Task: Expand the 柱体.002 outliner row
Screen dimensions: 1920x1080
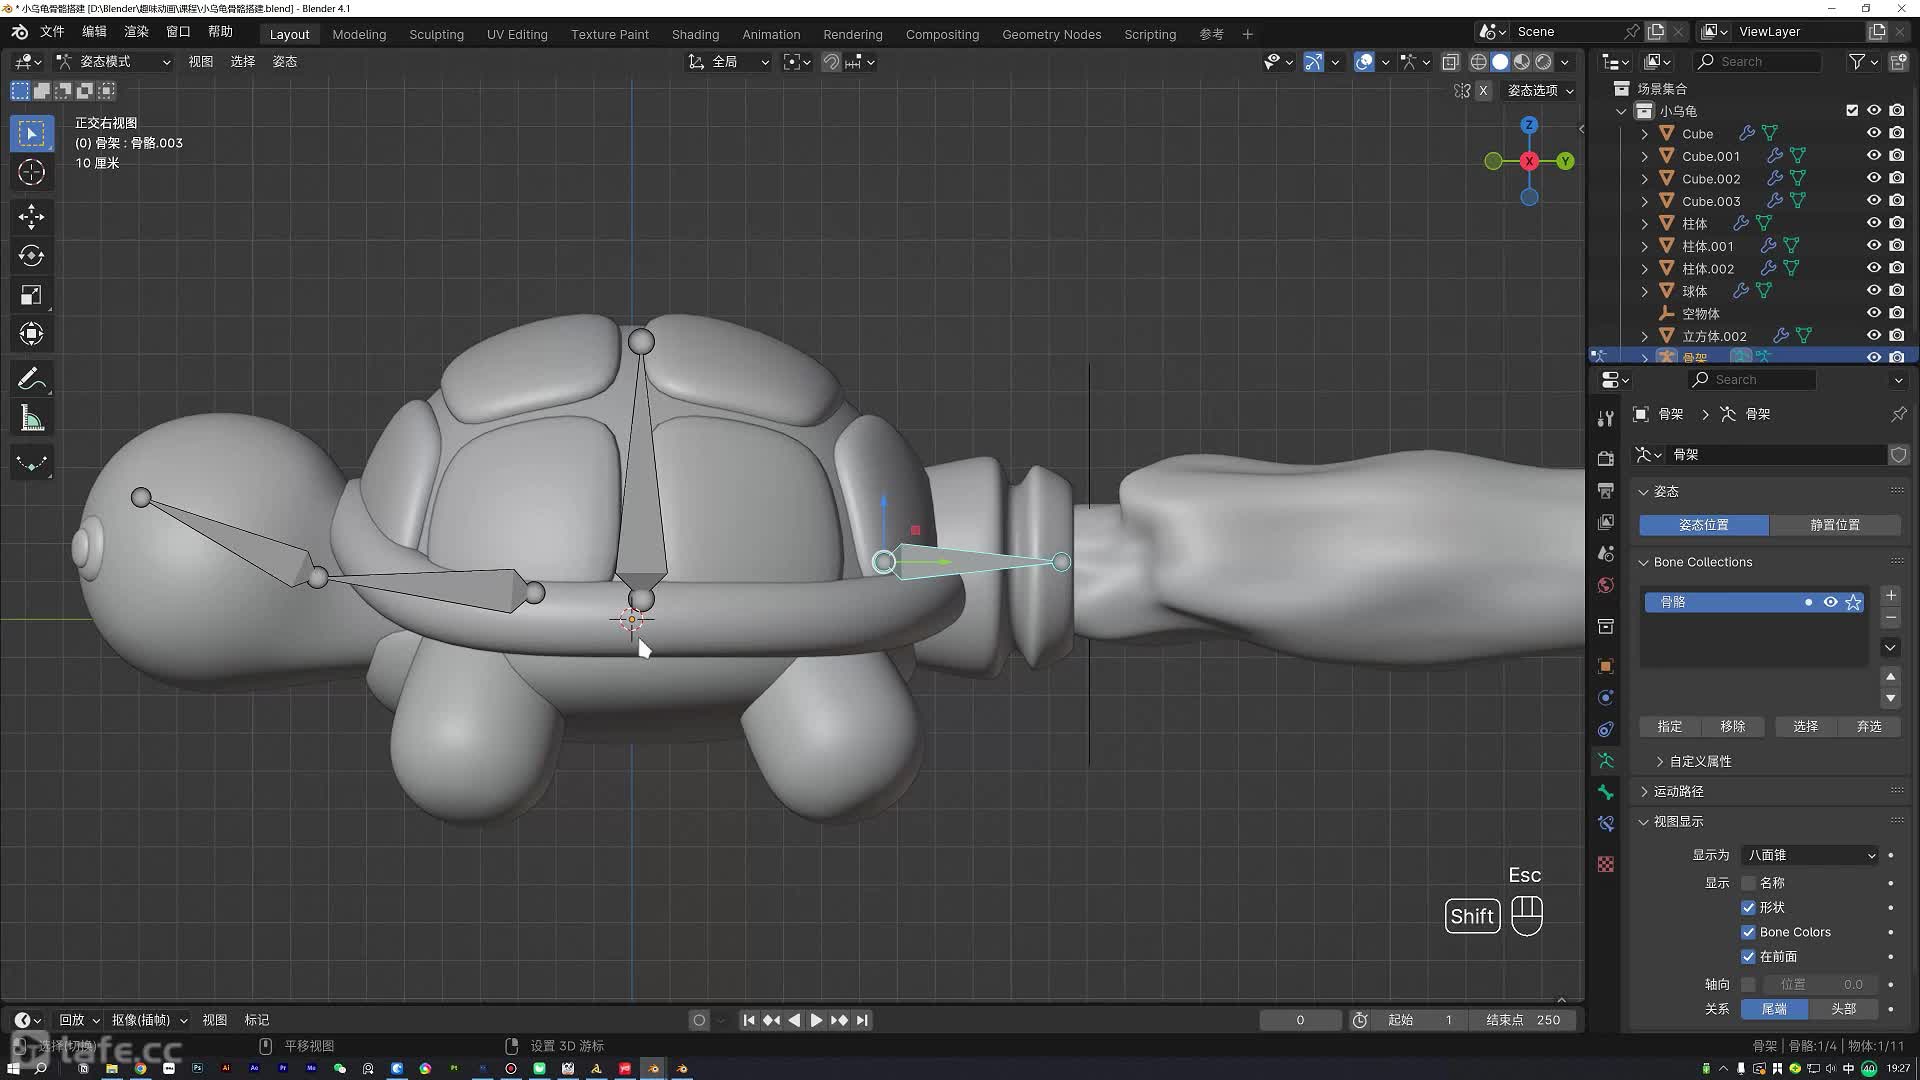Action: pos(1644,269)
